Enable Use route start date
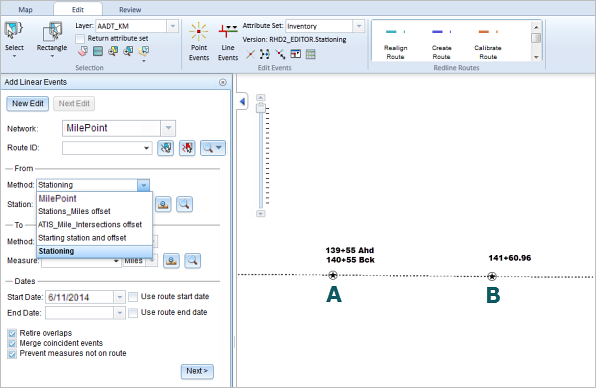The image size is (596, 388). [133, 297]
